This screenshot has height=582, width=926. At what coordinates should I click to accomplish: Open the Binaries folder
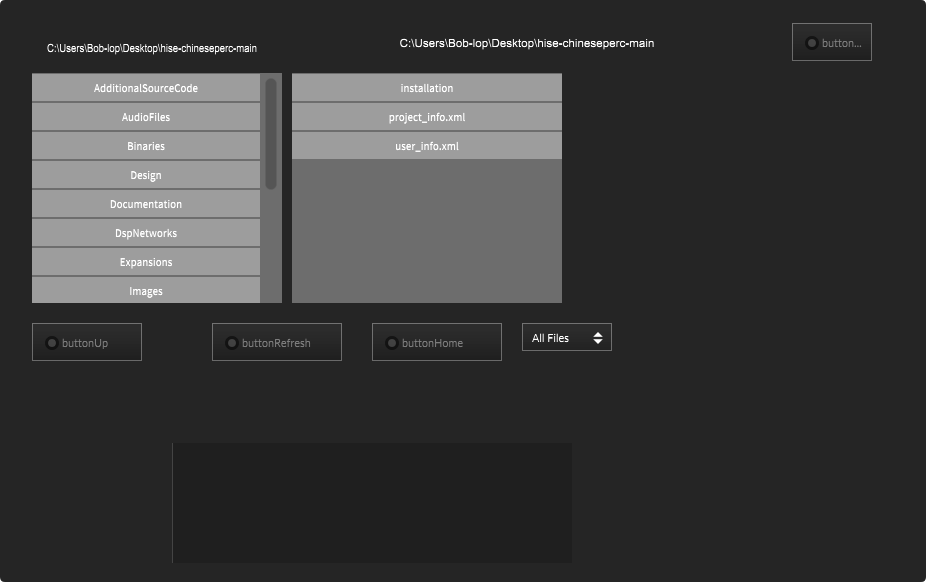(146, 146)
